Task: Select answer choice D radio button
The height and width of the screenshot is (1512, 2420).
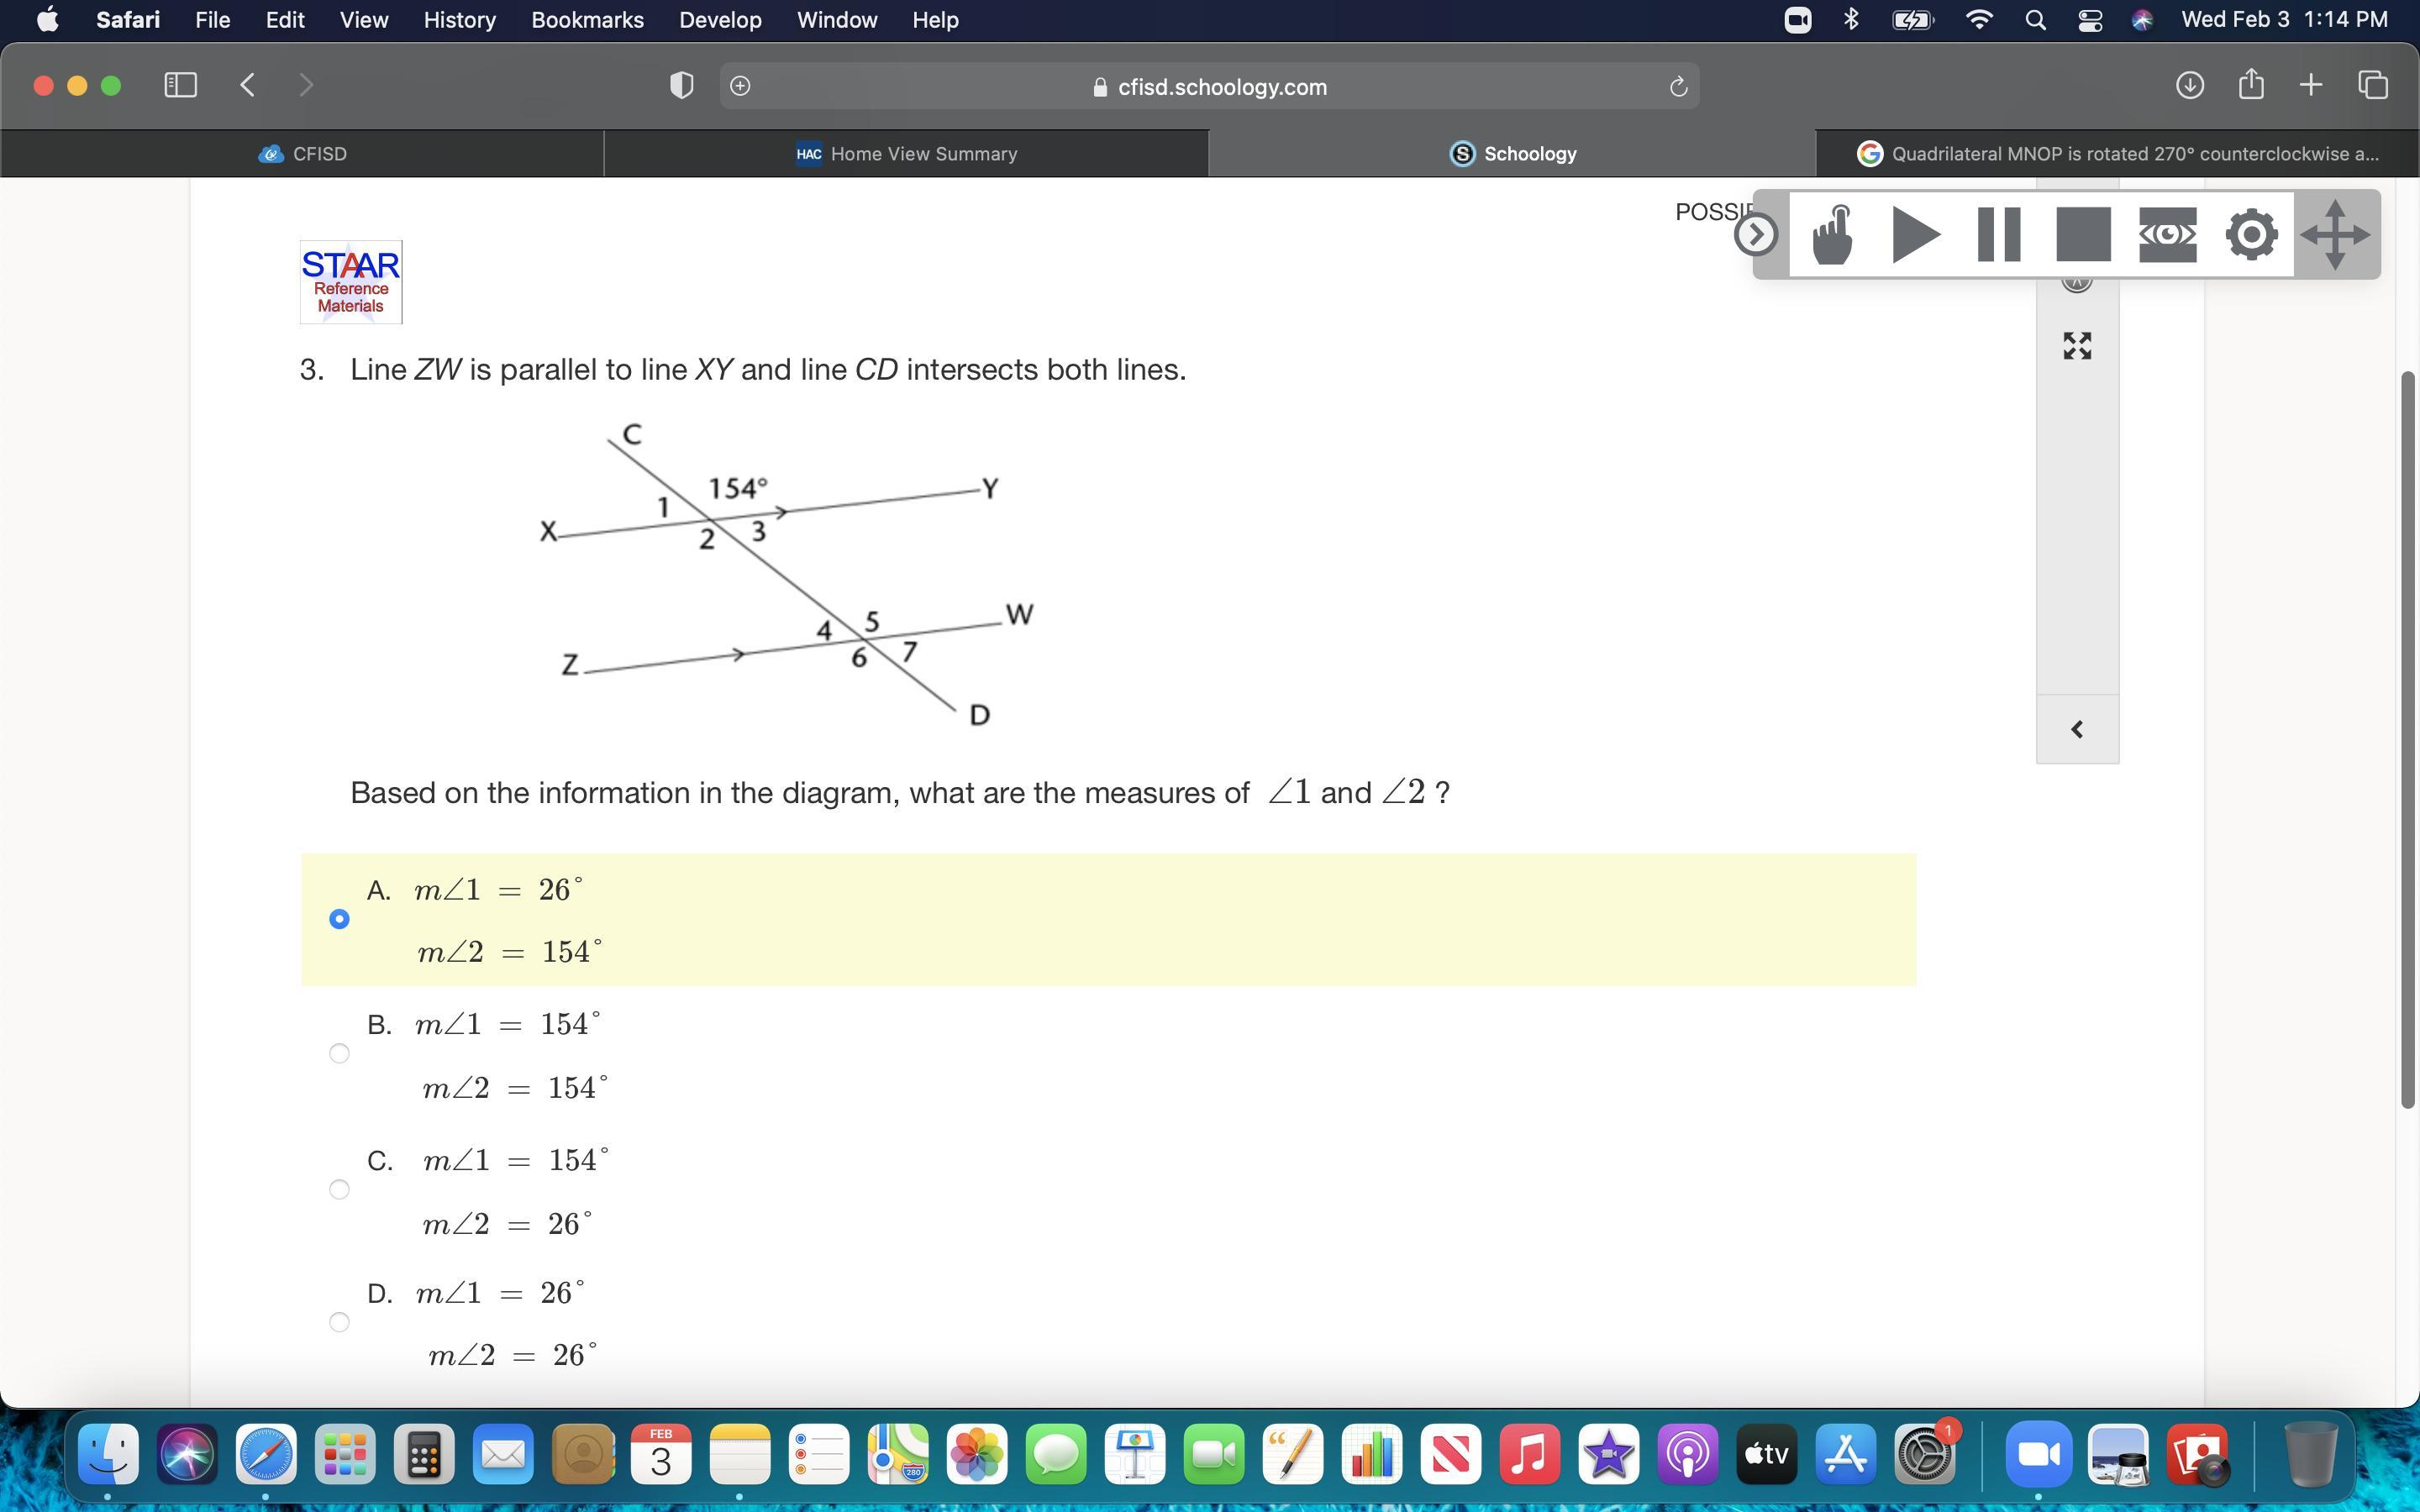Action: (339, 1323)
